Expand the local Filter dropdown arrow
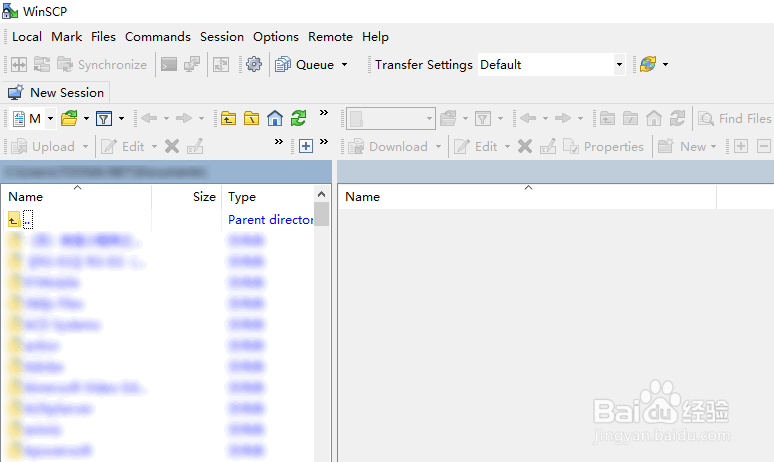Image resolution: width=774 pixels, height=462 pixels. pos(121,118)
